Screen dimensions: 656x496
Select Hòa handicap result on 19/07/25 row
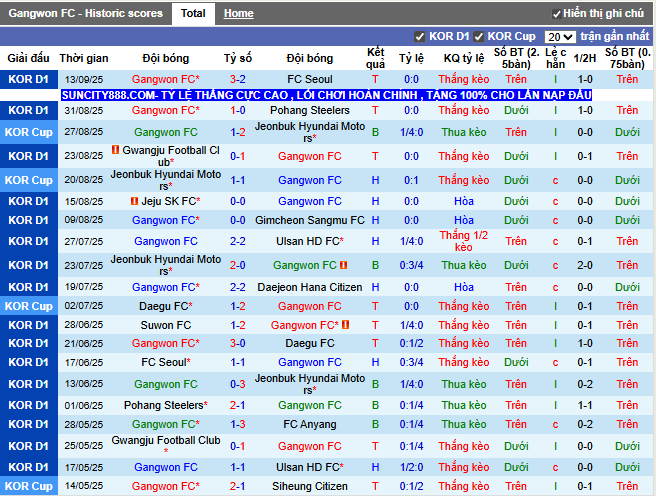click(x=464, y=287)
